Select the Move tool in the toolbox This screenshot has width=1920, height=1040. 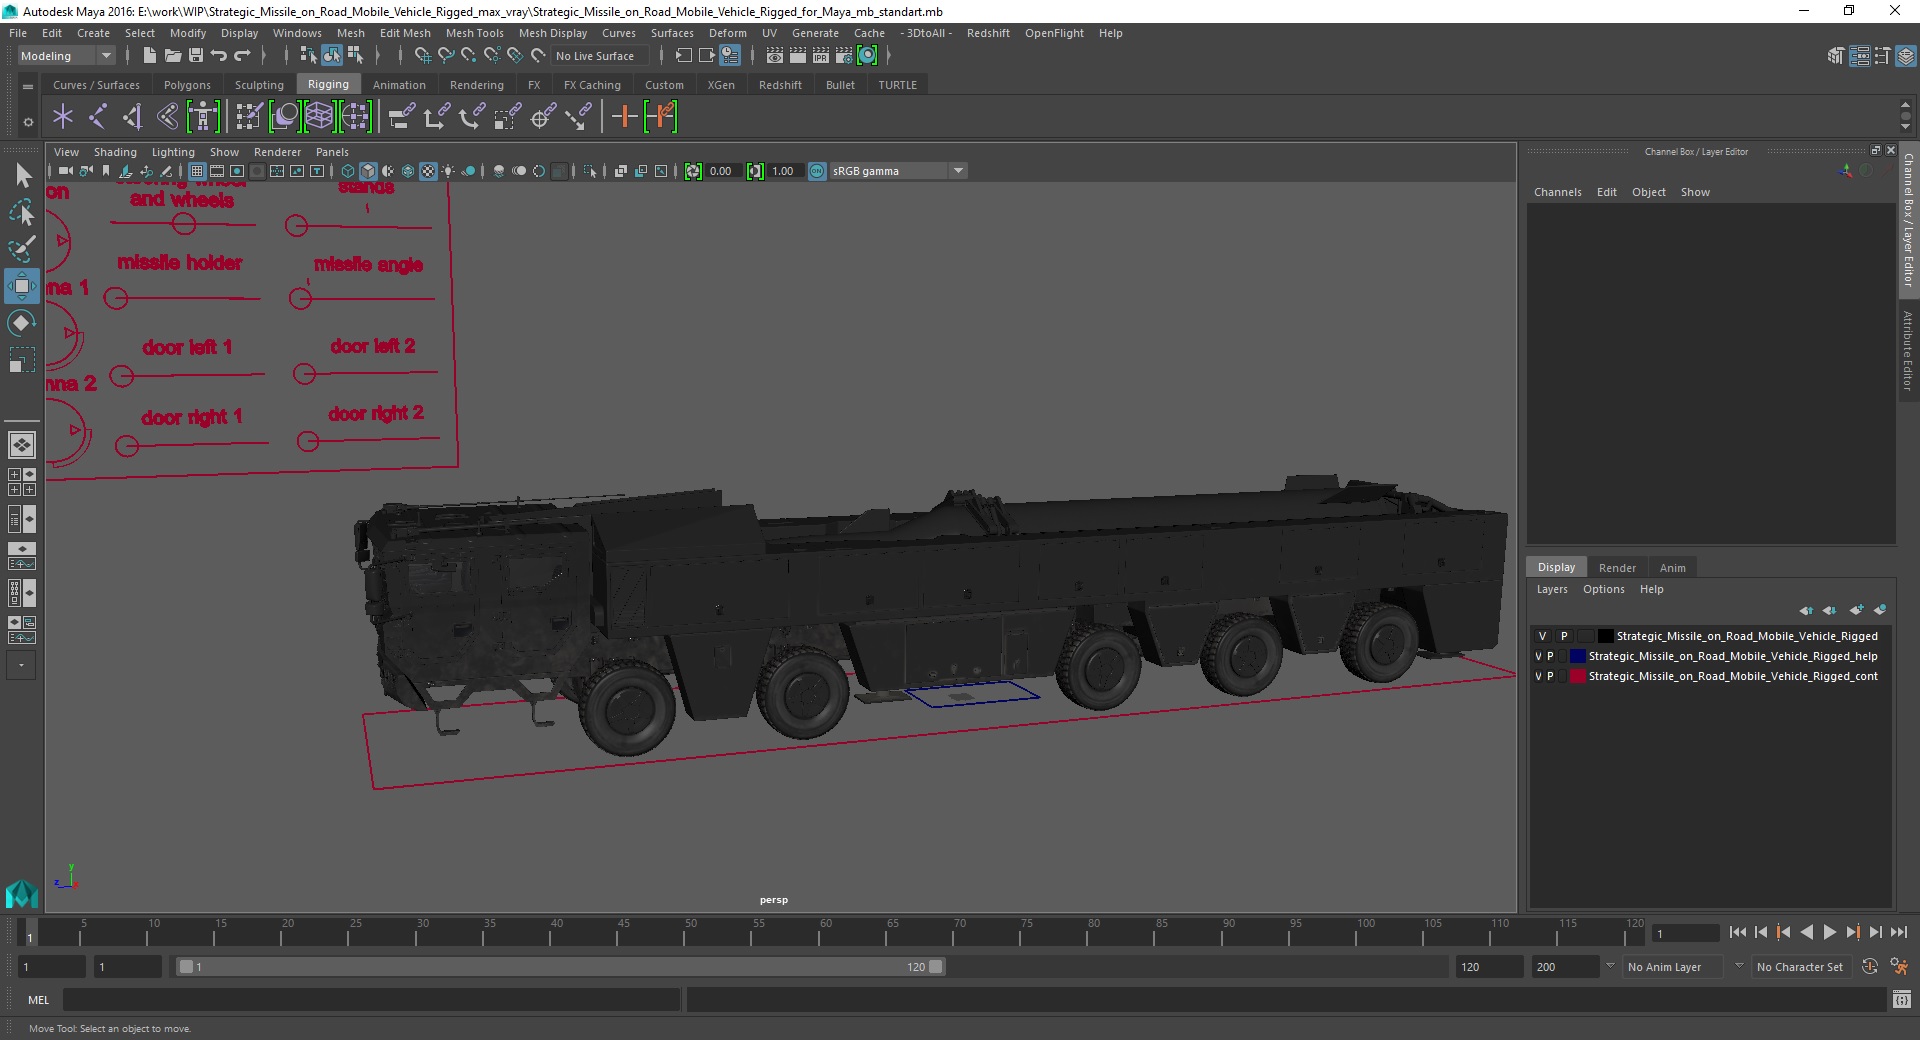coord(21,286)
